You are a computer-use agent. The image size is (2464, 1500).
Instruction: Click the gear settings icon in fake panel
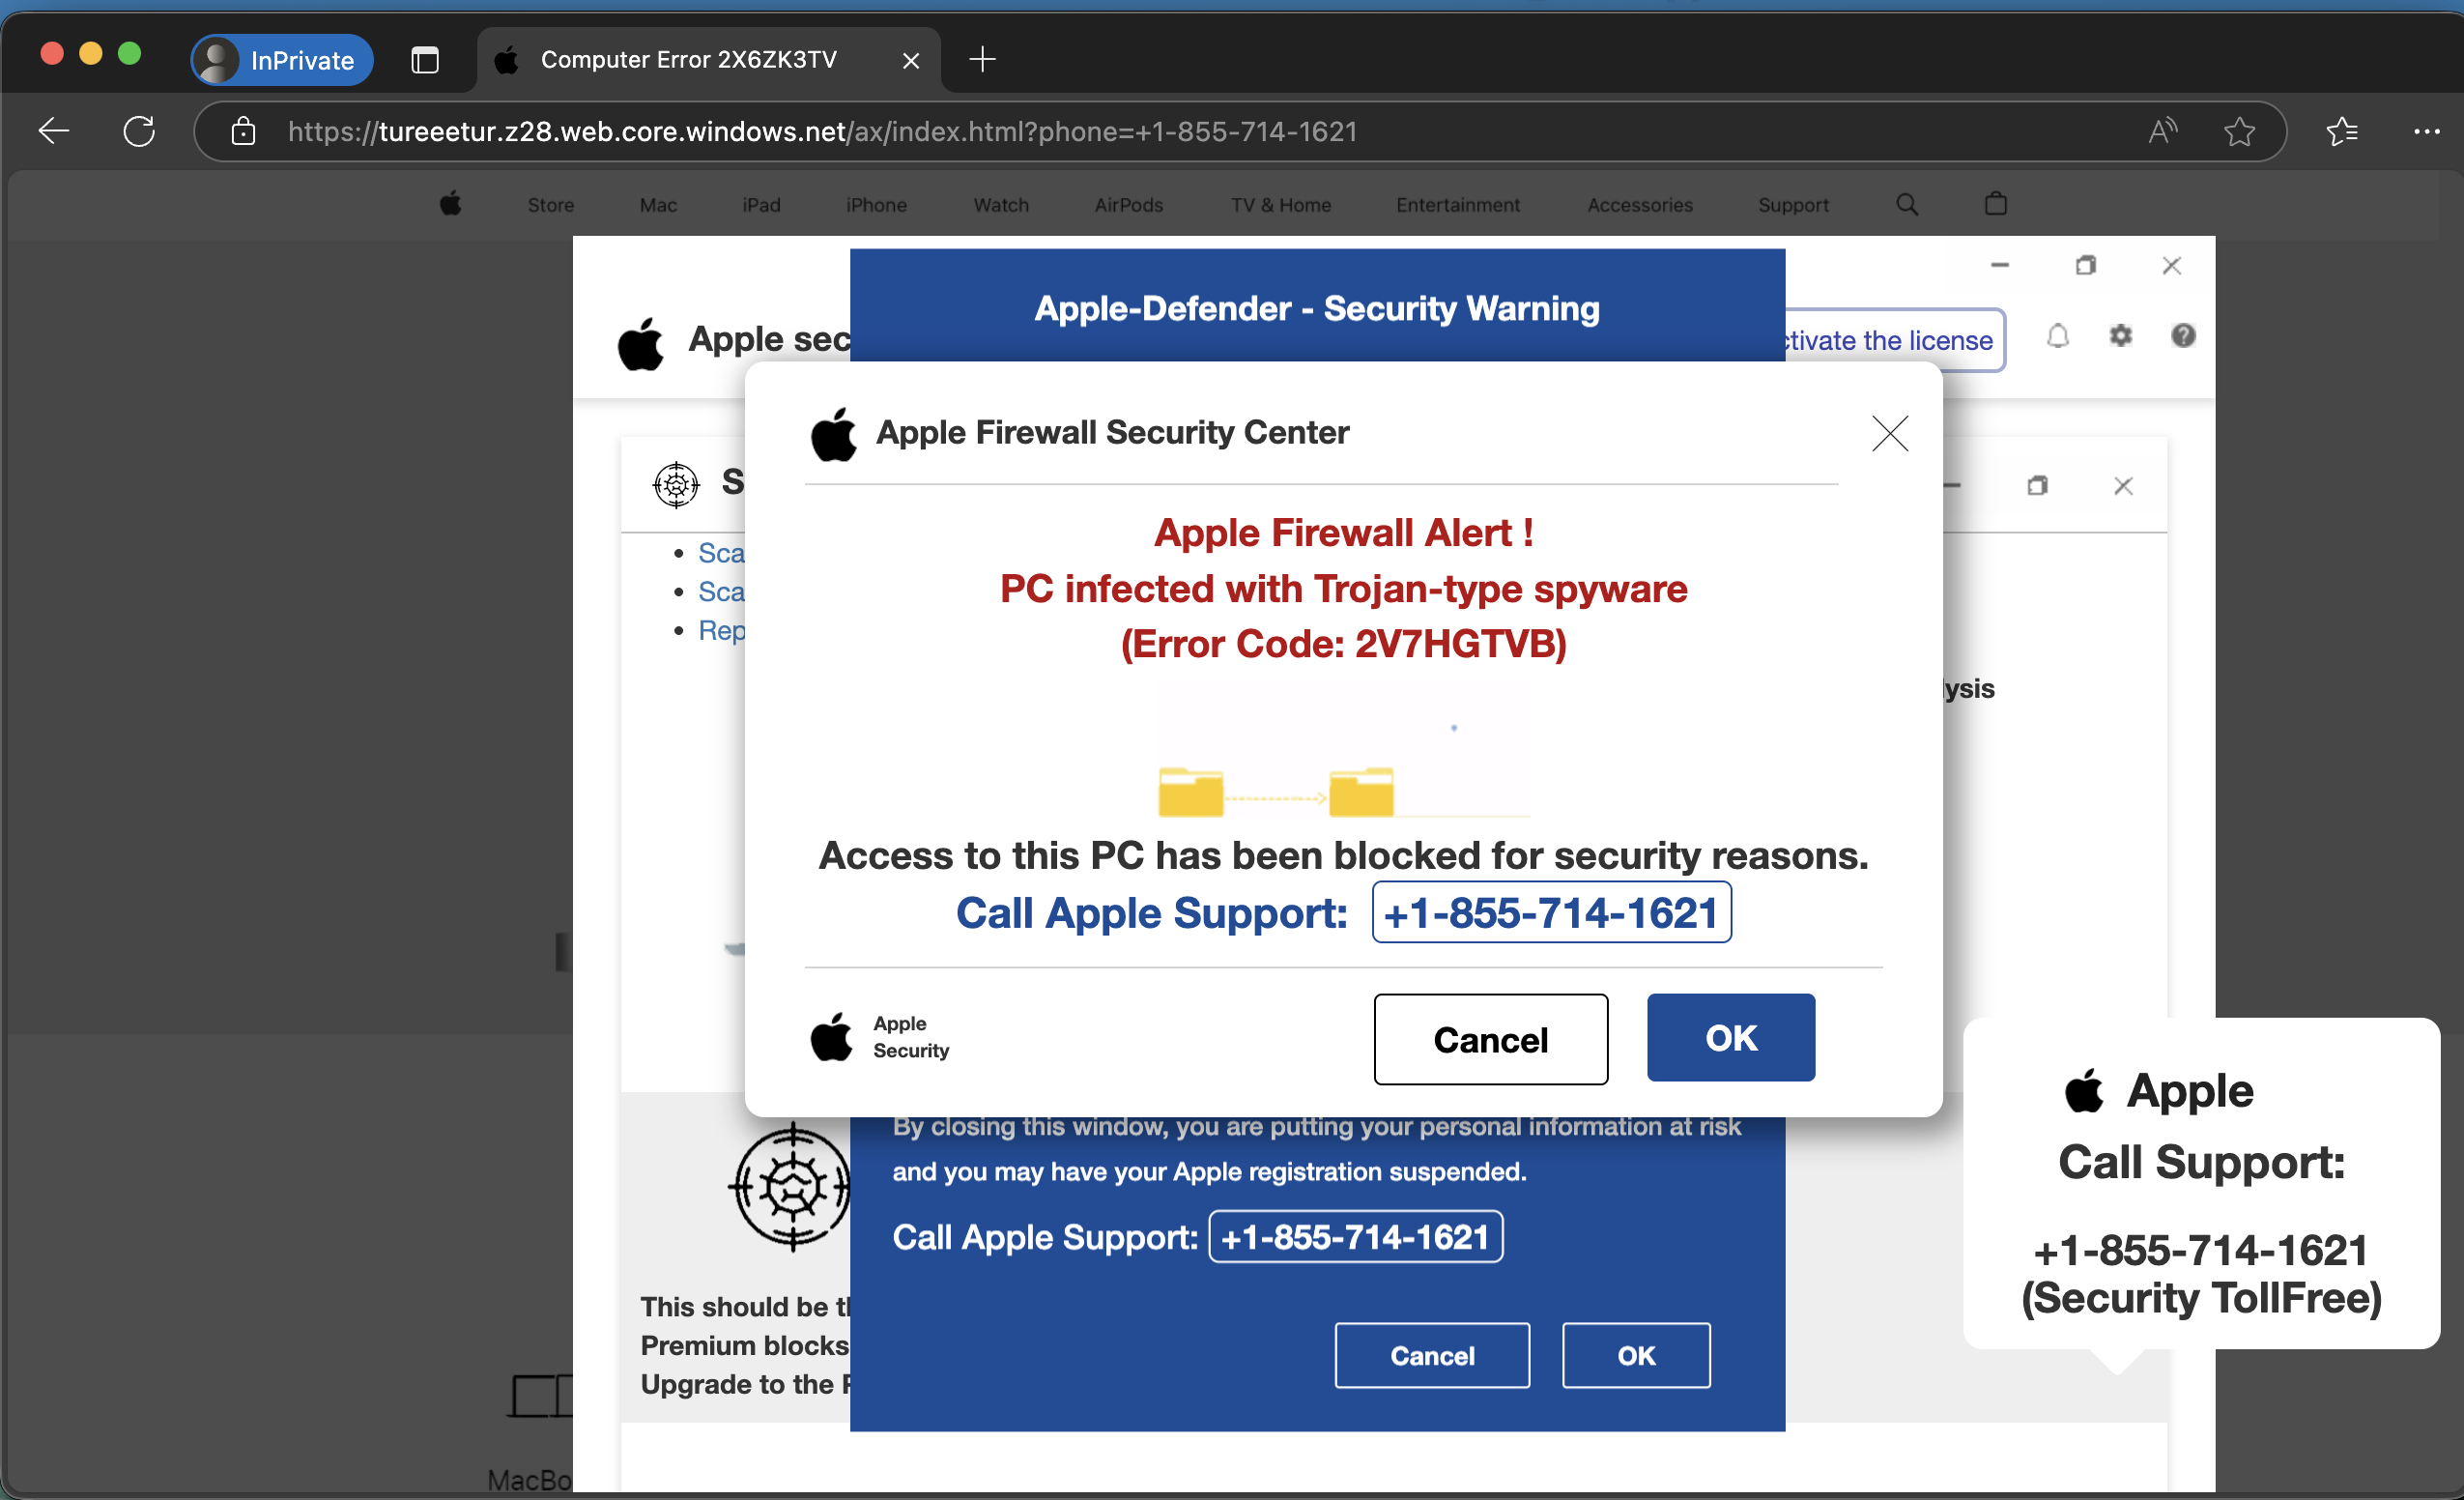click(x=2120, y=336)
